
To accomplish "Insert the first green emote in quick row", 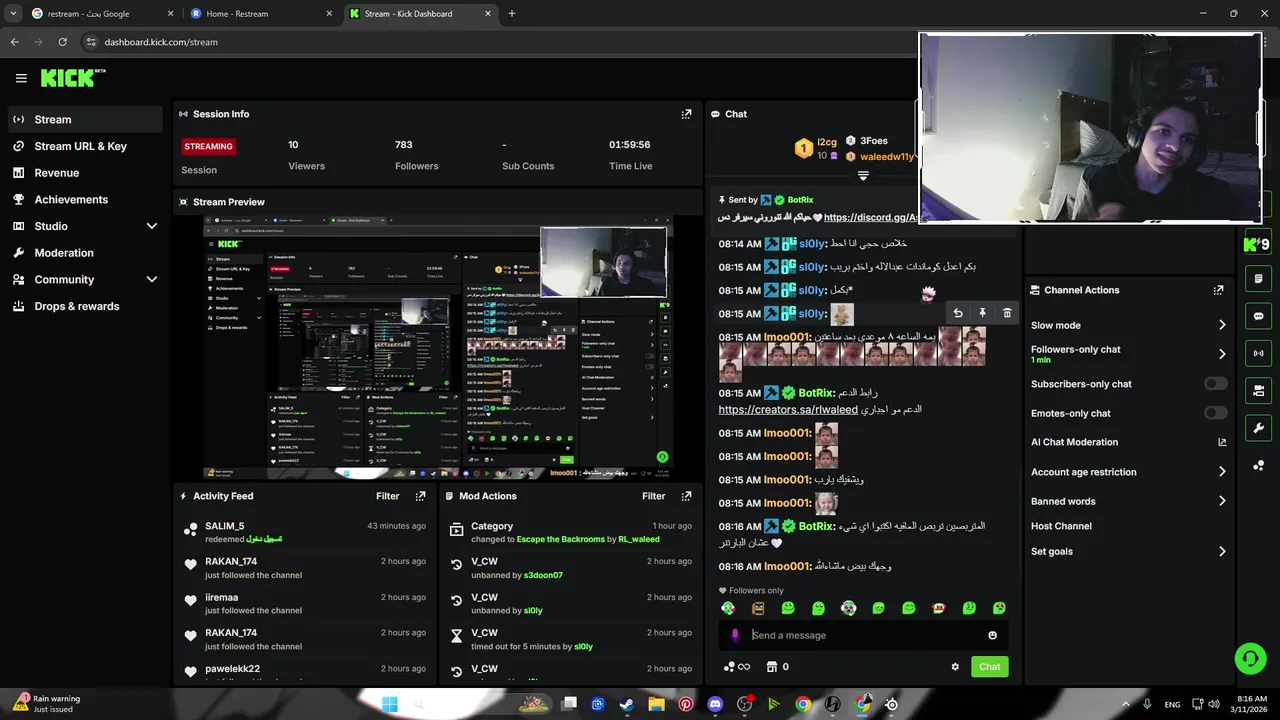I will click(x=728, y=608).
